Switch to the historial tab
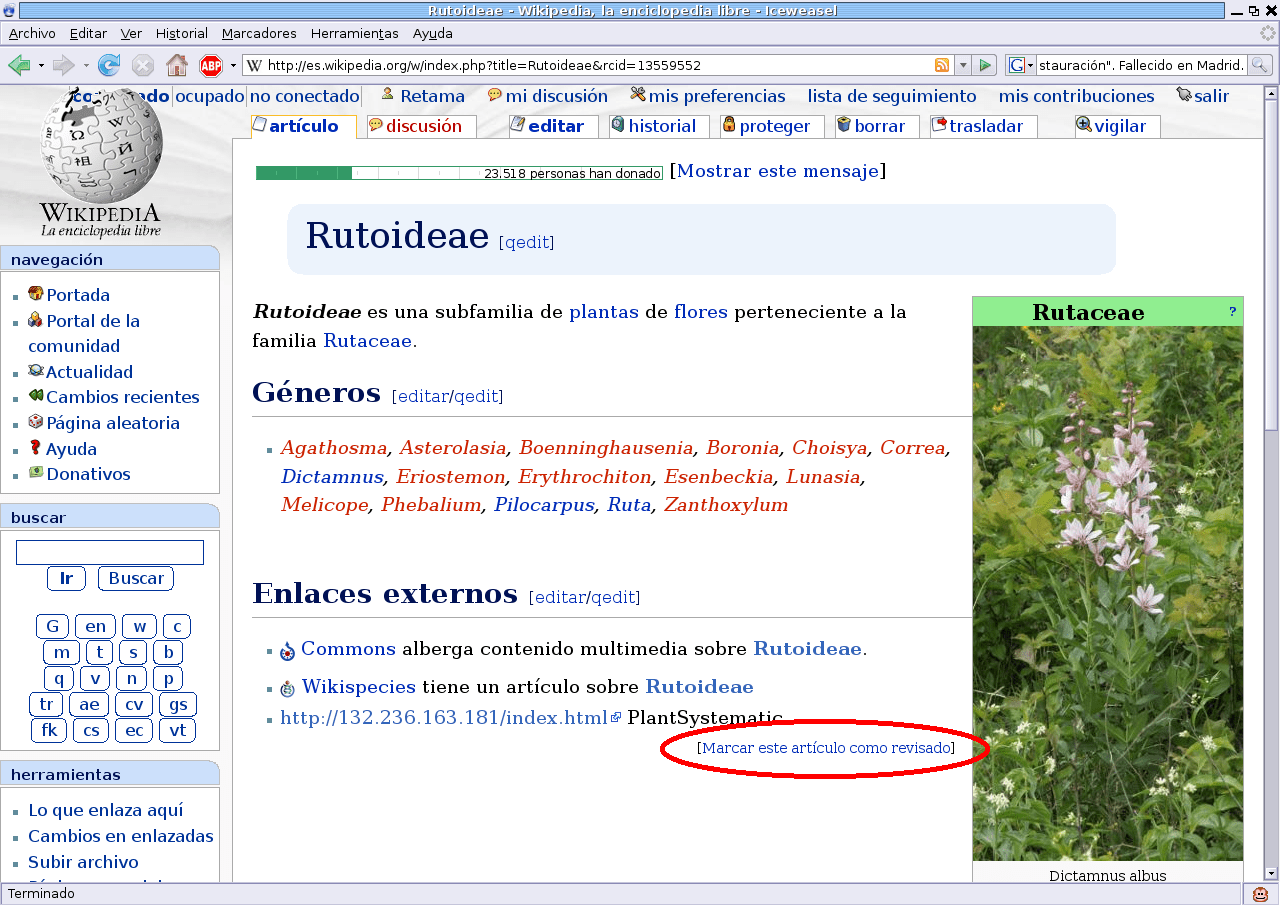This screenshot has width=1280, height=906. pyautogui.click(x=661, y=126)
